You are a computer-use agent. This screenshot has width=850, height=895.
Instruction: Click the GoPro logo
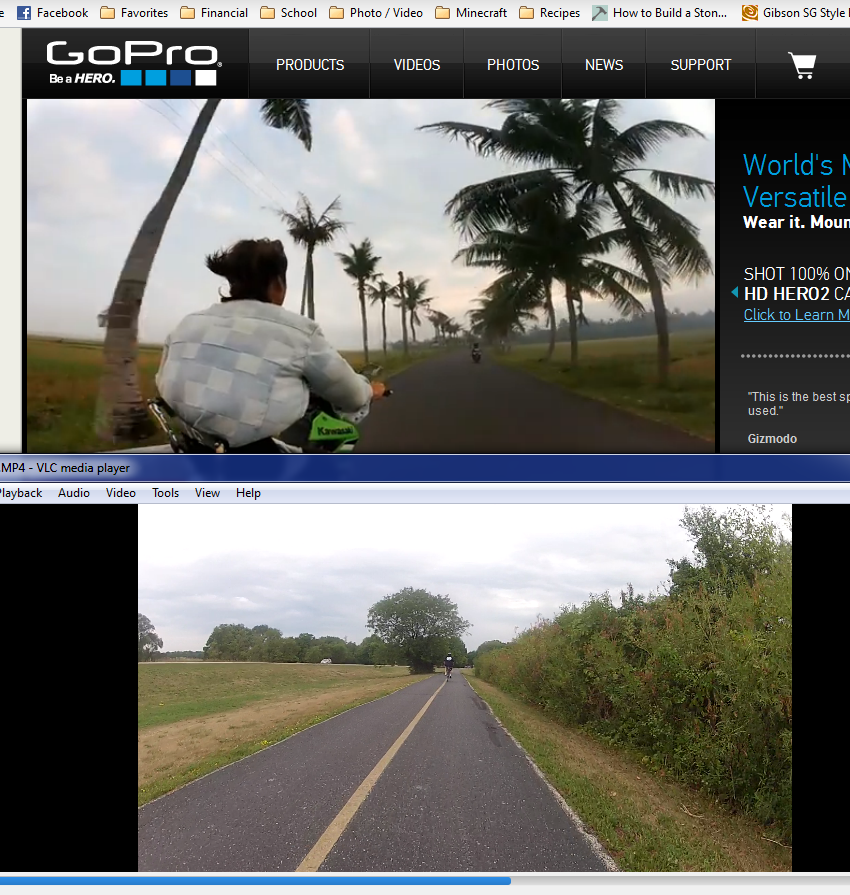point(134,63)
